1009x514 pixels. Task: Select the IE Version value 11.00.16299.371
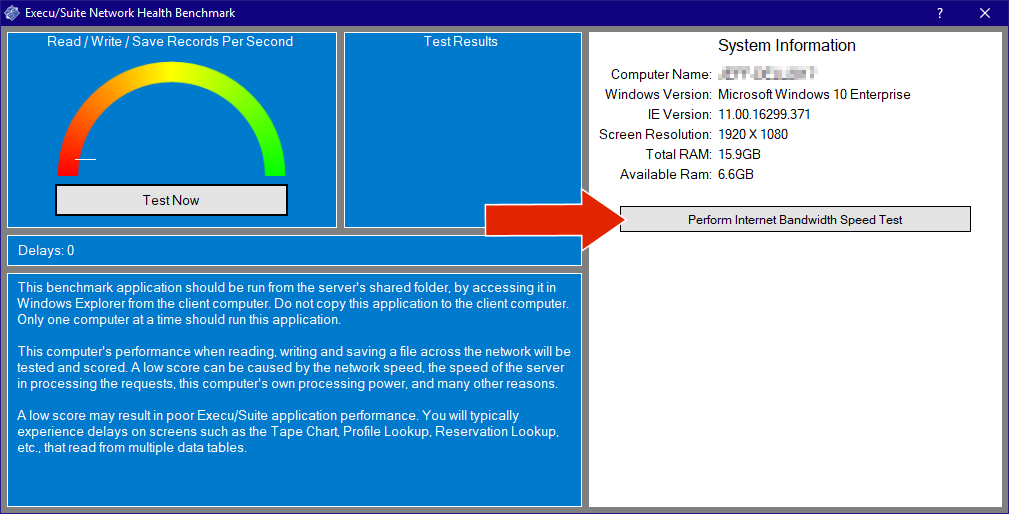point(764,115)
